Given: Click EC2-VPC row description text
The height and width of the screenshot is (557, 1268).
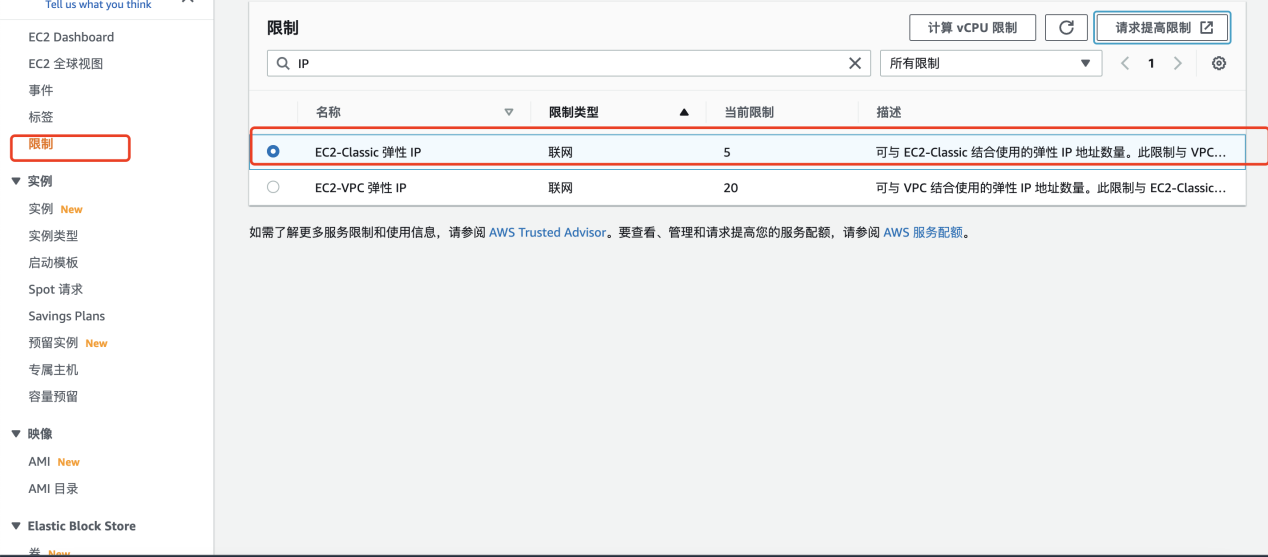Looking at the screenshot, I should 1051,187.
